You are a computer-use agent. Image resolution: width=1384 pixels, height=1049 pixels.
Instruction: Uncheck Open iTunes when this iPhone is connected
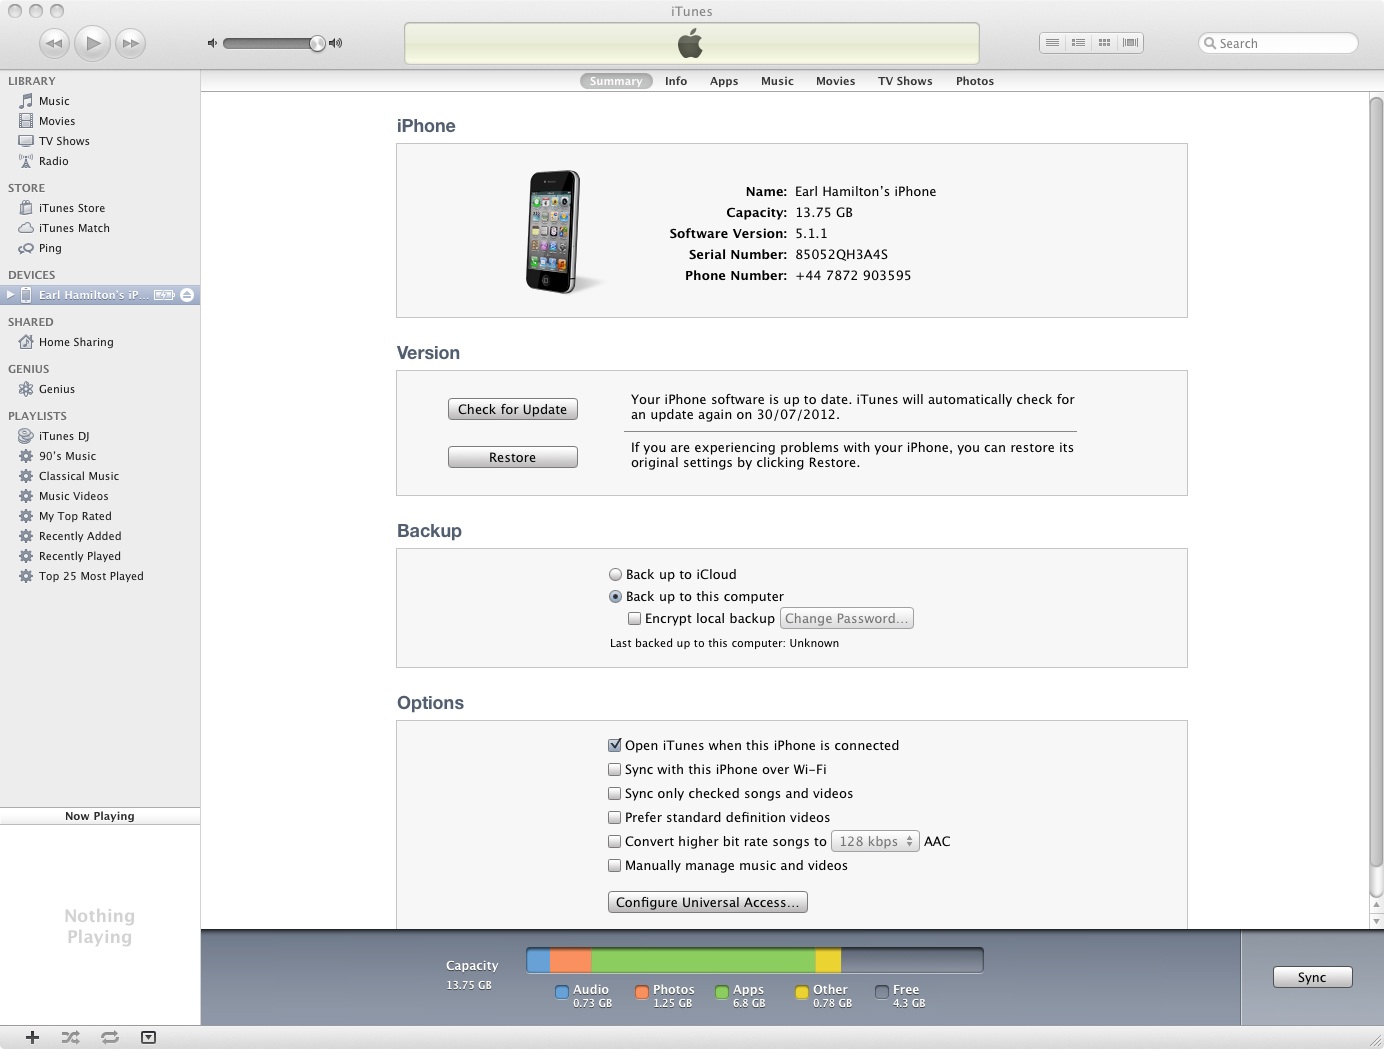click(x=615, y=745)
